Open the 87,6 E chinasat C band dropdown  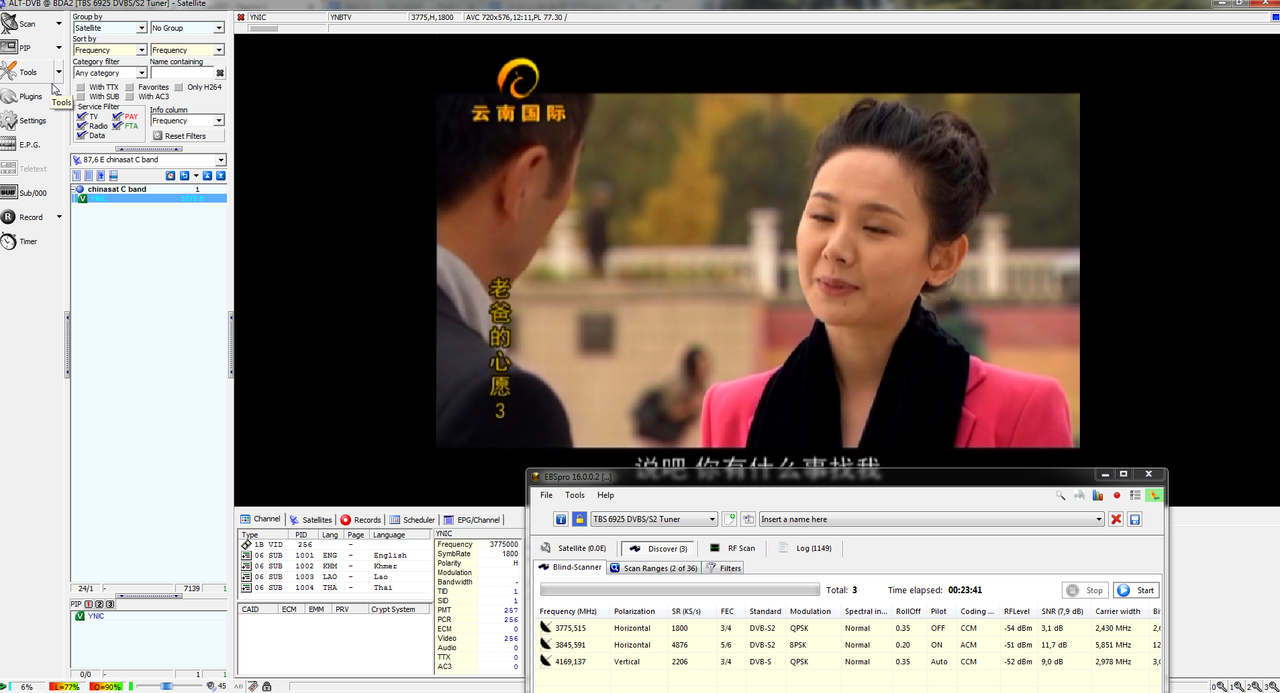[149, 160]
